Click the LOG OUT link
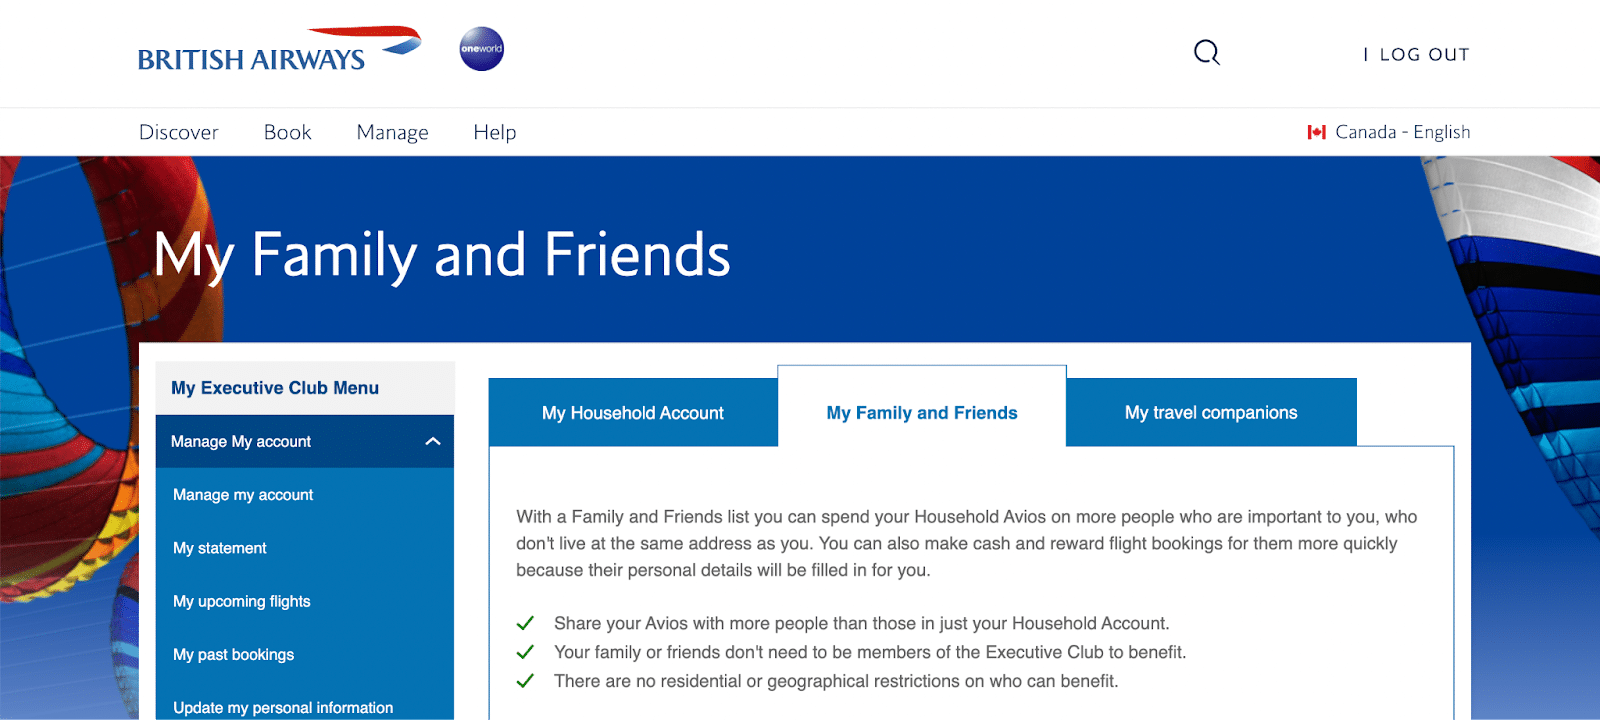The width and height of the screenshot is (1600, 720). (1423, 55)
